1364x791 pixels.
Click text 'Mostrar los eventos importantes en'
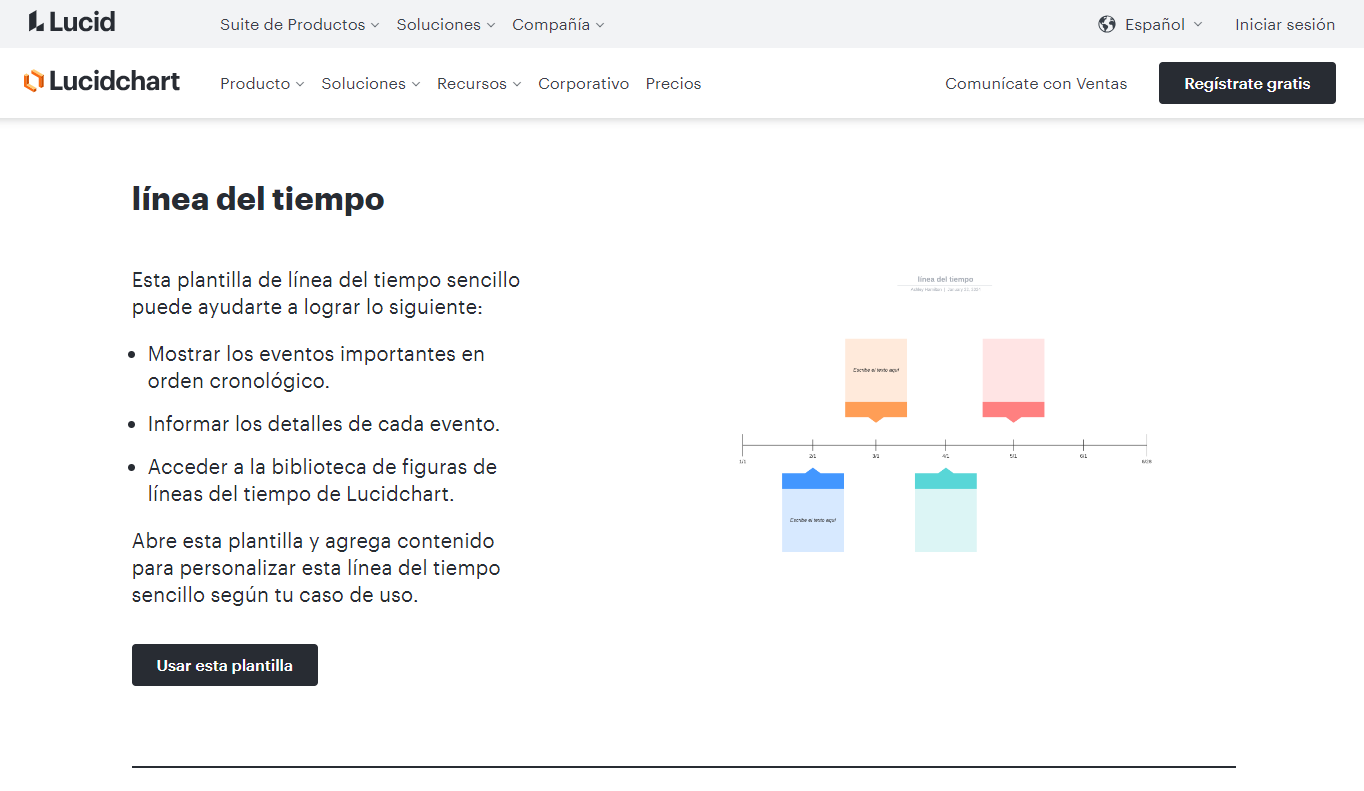(316, 354)
